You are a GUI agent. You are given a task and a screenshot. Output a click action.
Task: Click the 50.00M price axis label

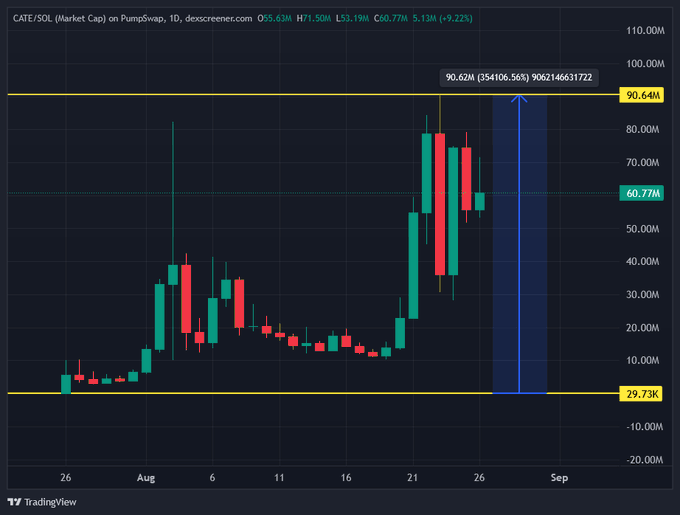tap(642, 228)
